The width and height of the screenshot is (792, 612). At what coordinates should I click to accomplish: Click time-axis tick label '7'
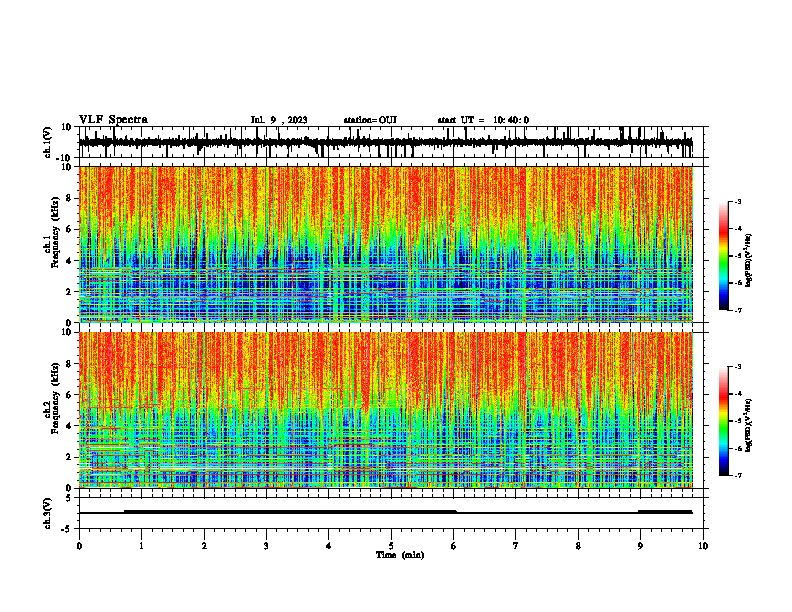[x=516, y=546]
